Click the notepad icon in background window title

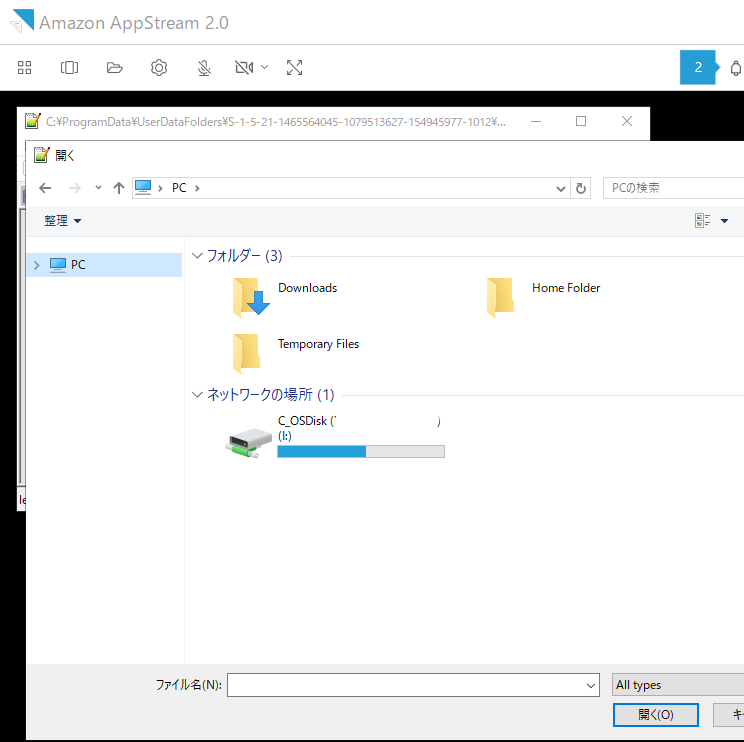[x=33, y=121]
